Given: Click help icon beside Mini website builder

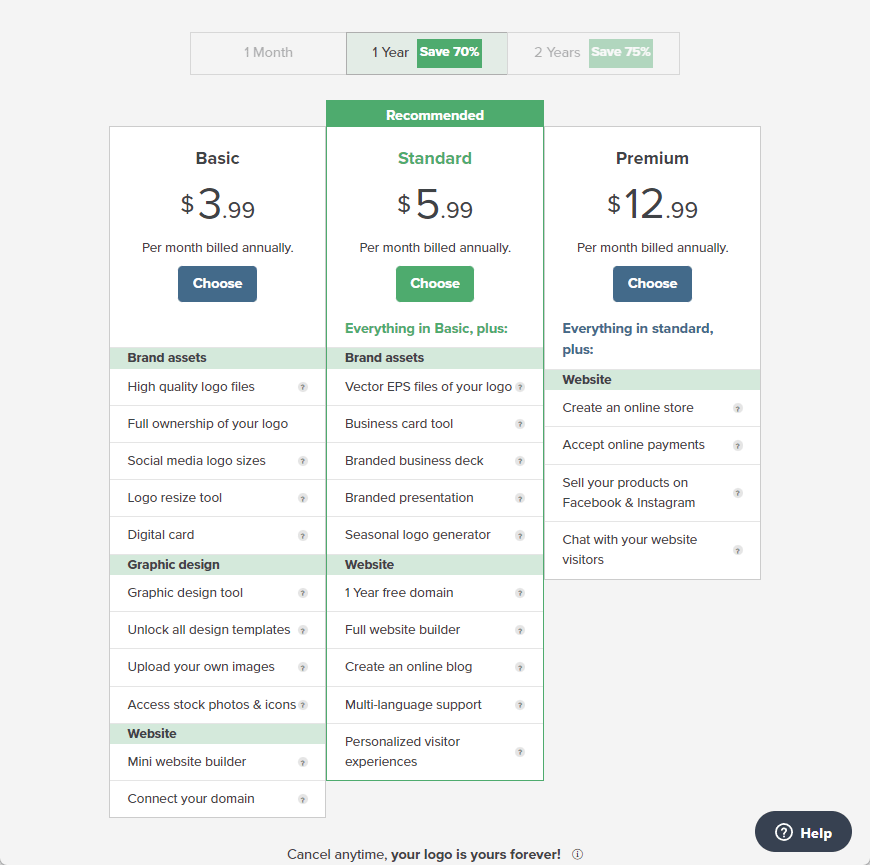Looking at the screenshot, I should tap(303, 762).
